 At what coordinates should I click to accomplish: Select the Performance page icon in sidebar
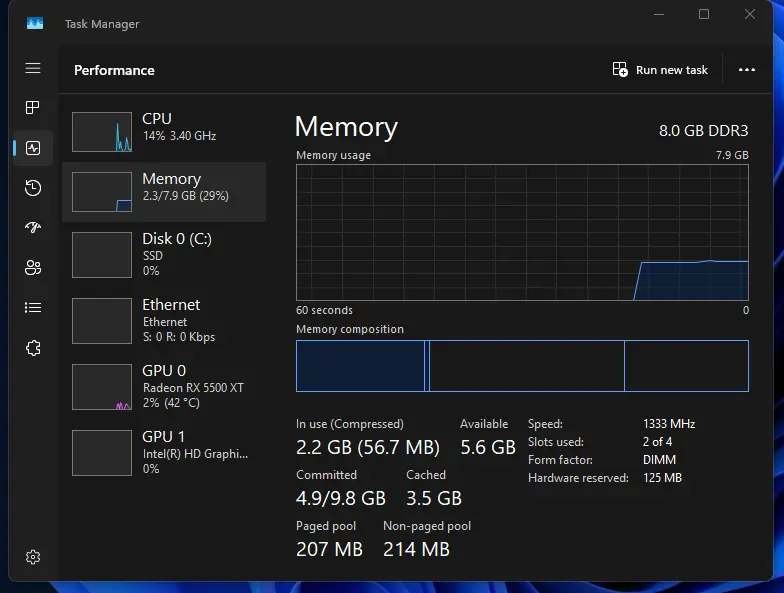(x=33, y=148)
